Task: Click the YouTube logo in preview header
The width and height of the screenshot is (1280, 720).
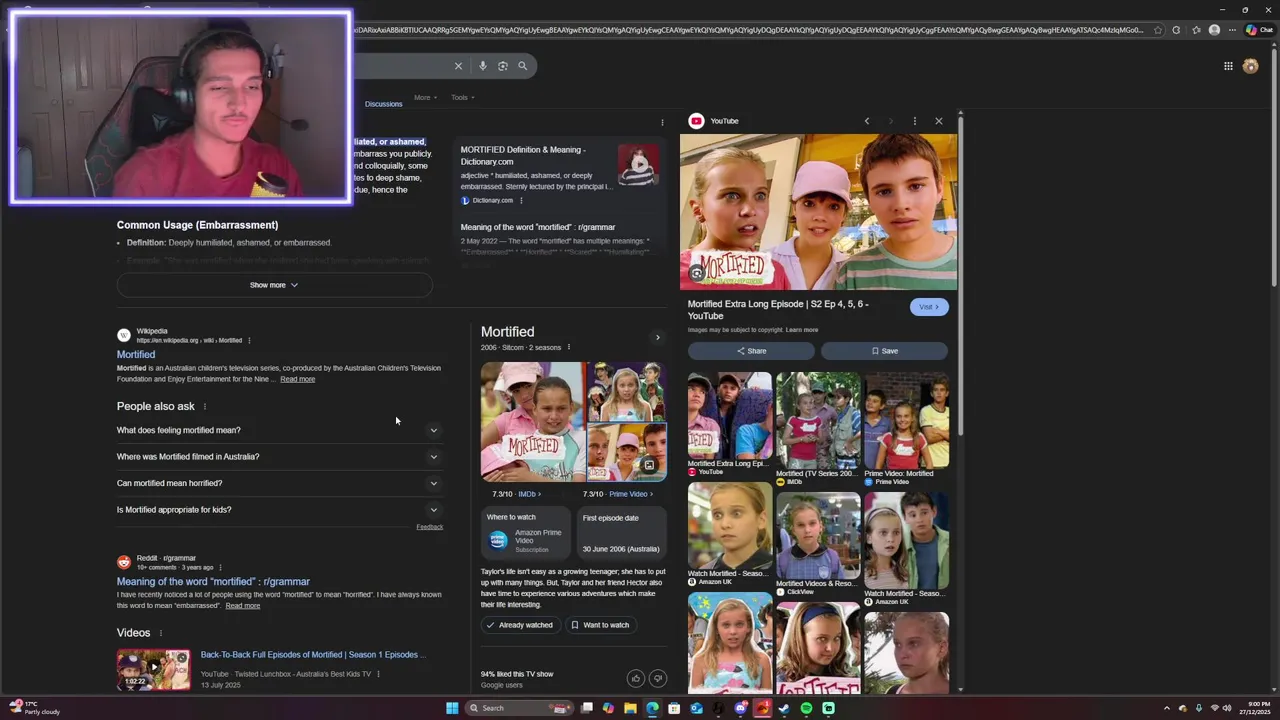Action: 696,121
